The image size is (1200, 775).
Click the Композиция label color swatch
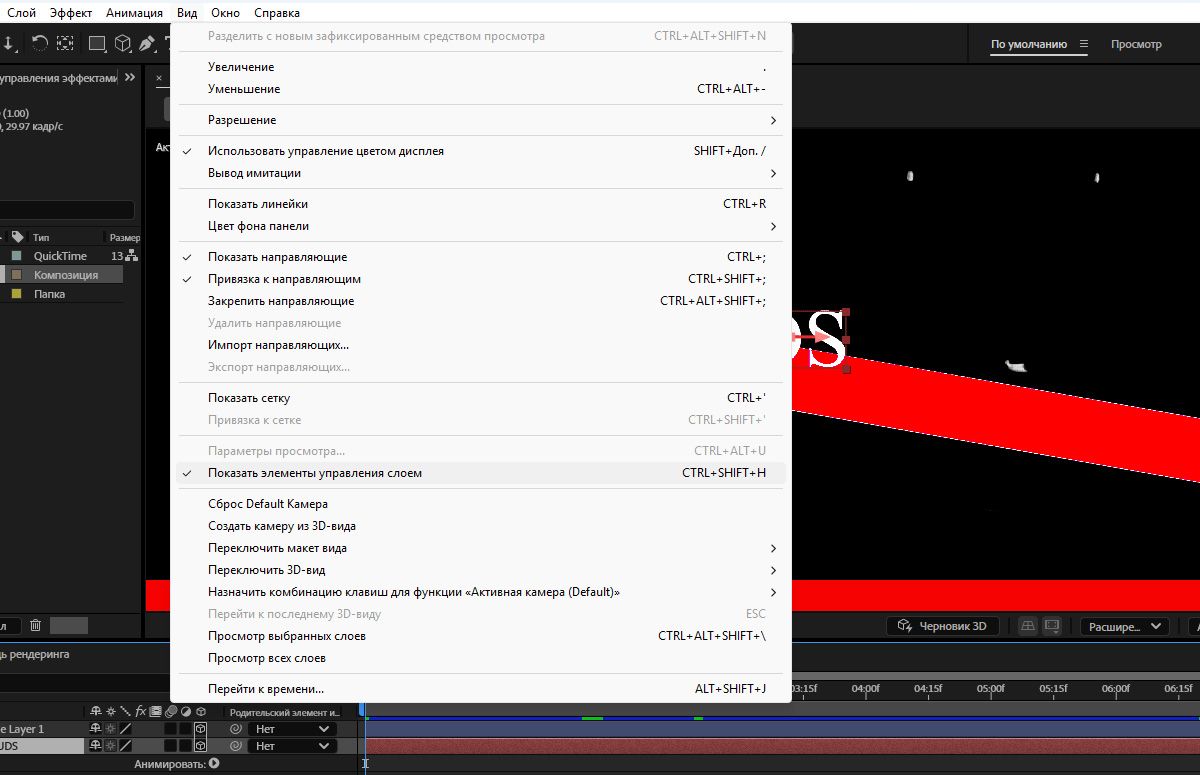(x=16, y=275)
